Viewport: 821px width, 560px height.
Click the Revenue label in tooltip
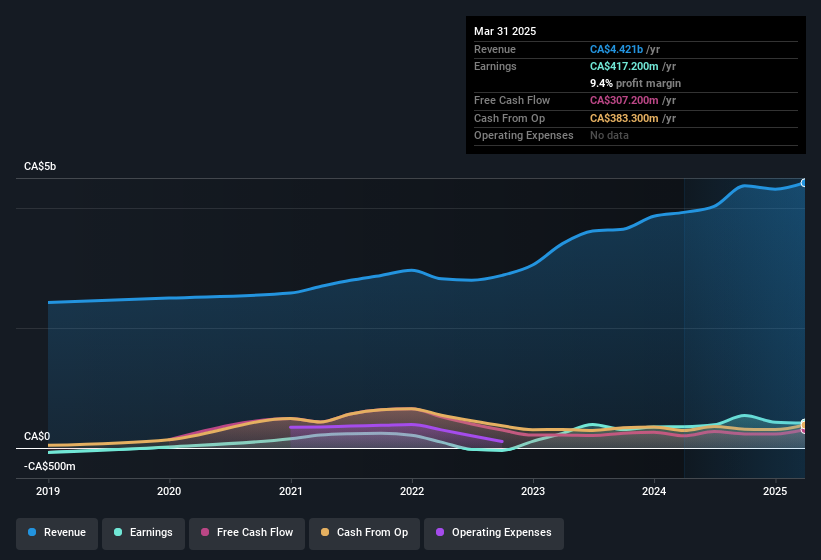tap(495, 49)
